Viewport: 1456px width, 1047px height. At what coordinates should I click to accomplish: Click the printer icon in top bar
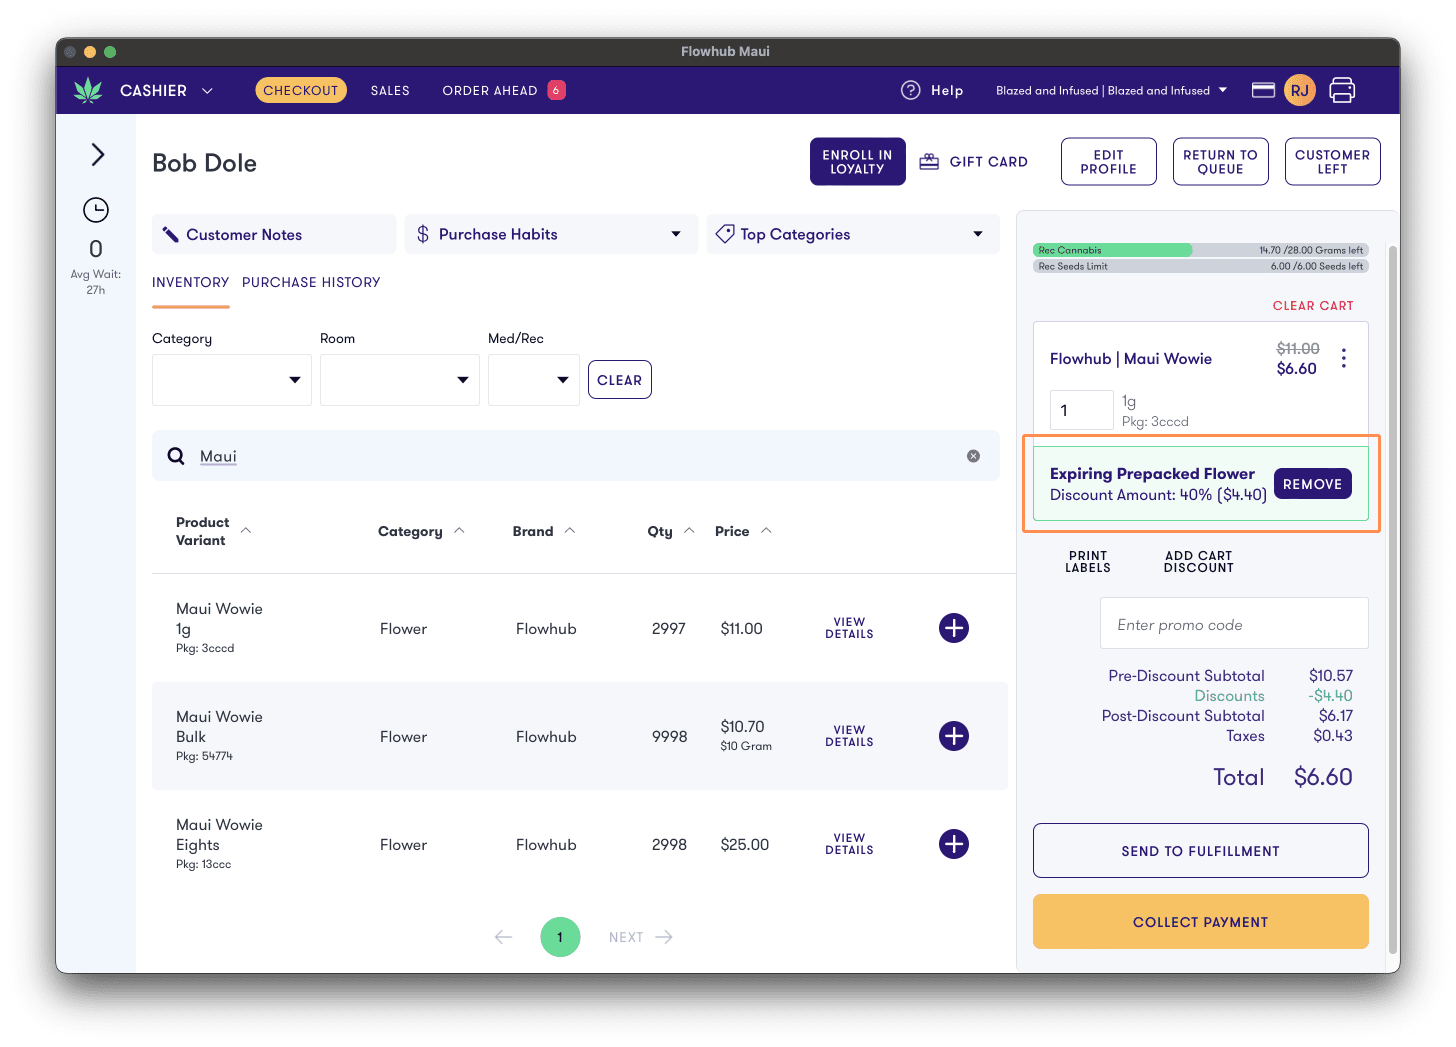point(1342,90)
